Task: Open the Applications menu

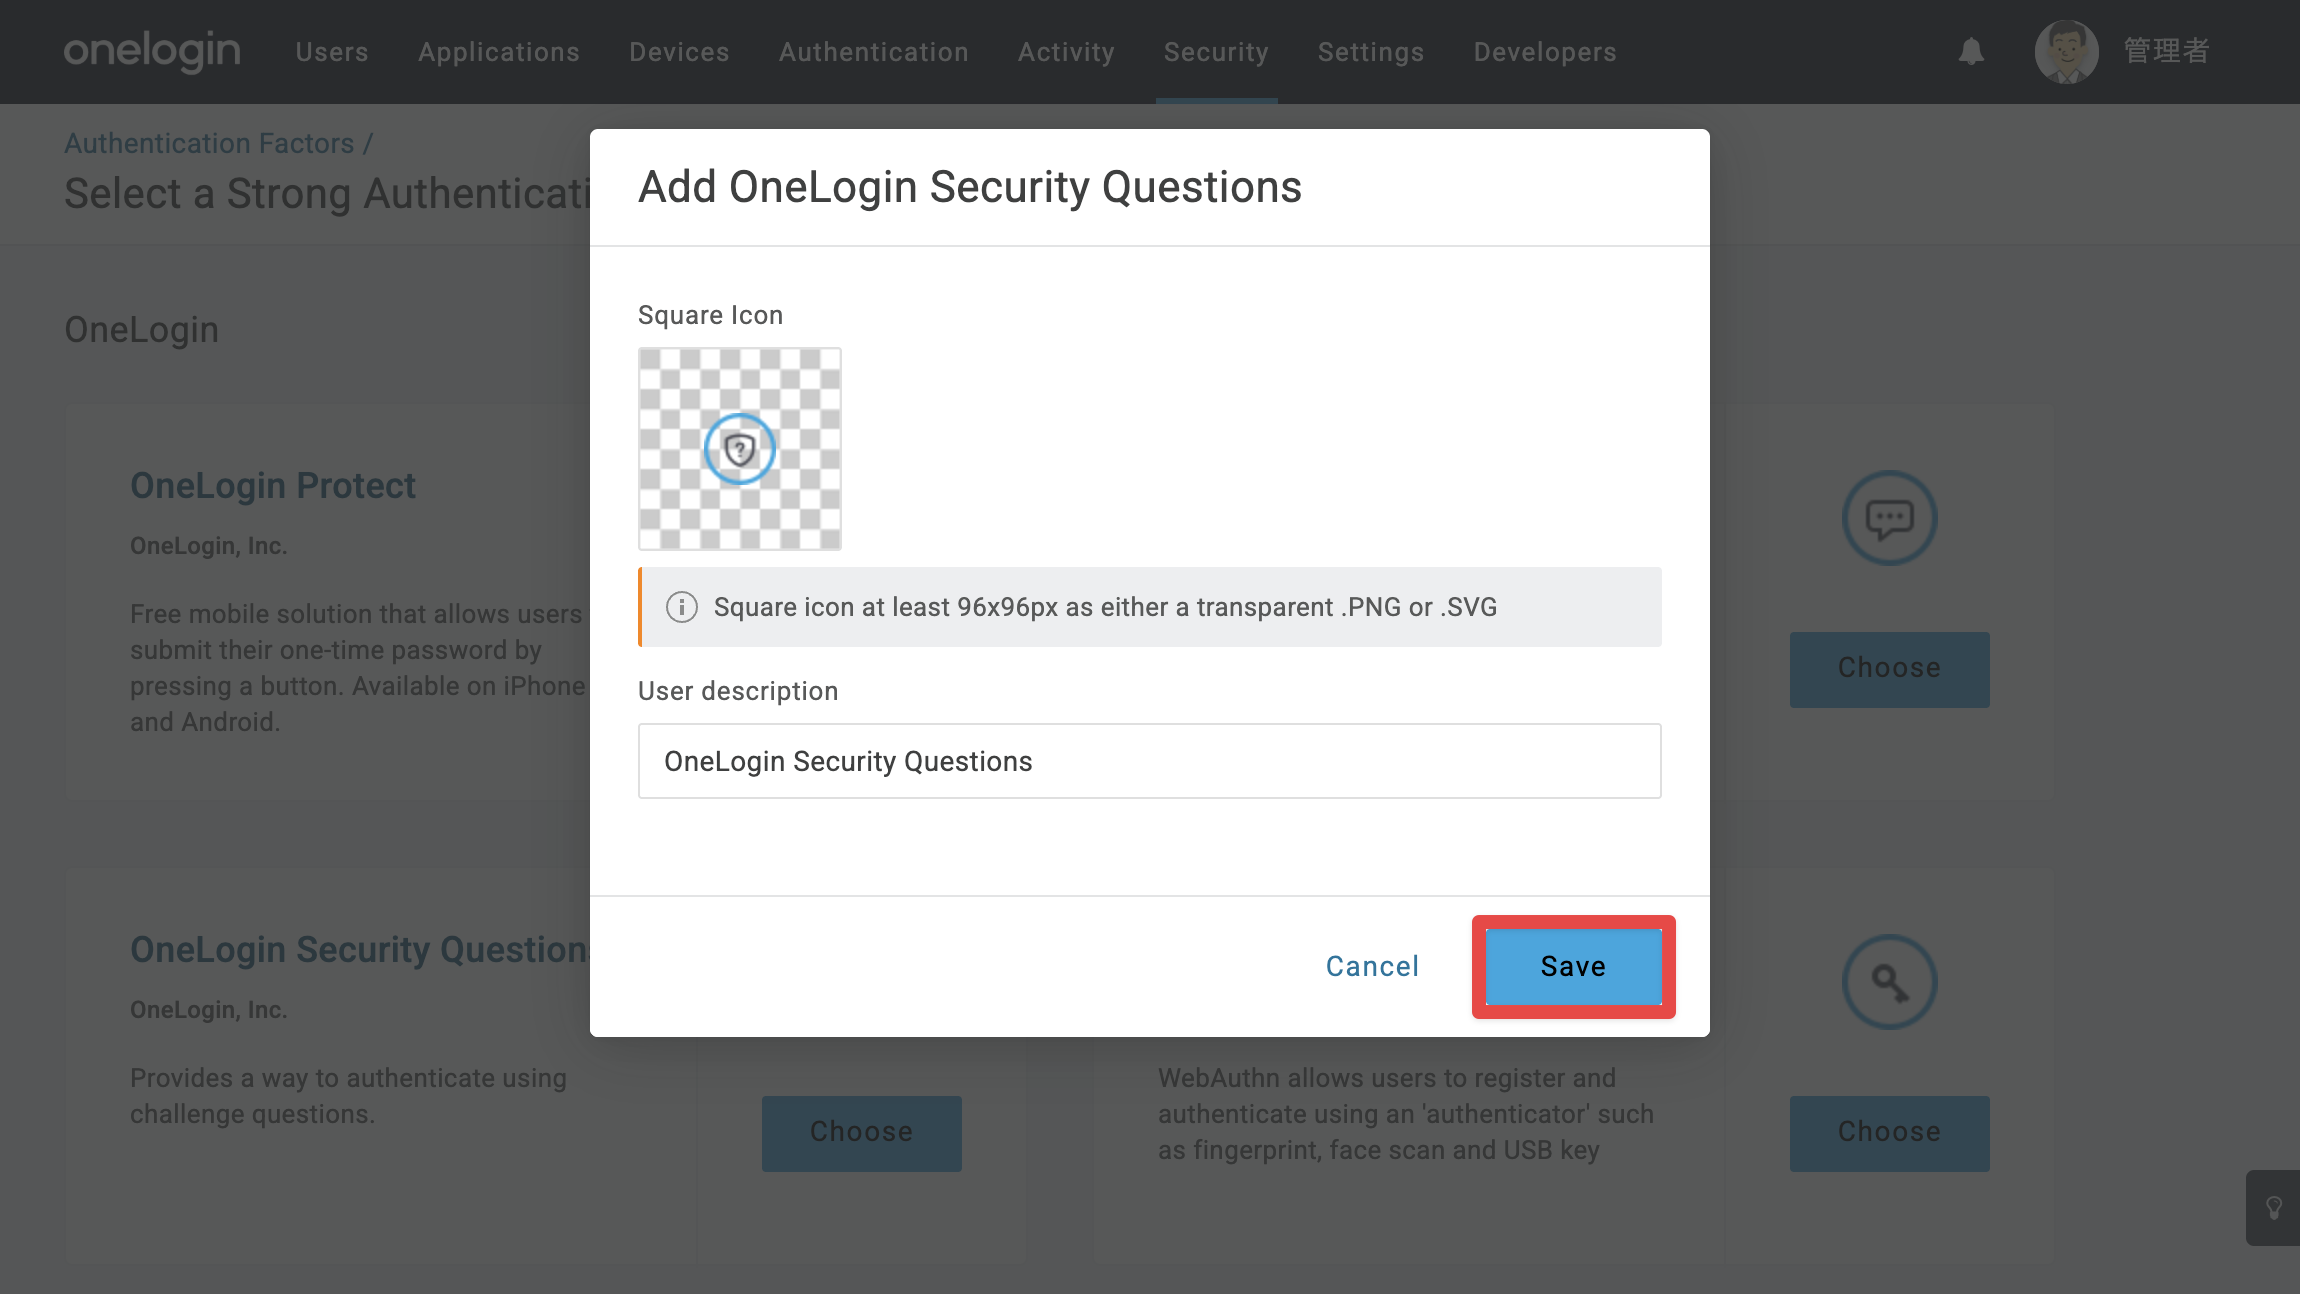Action: 499,52
